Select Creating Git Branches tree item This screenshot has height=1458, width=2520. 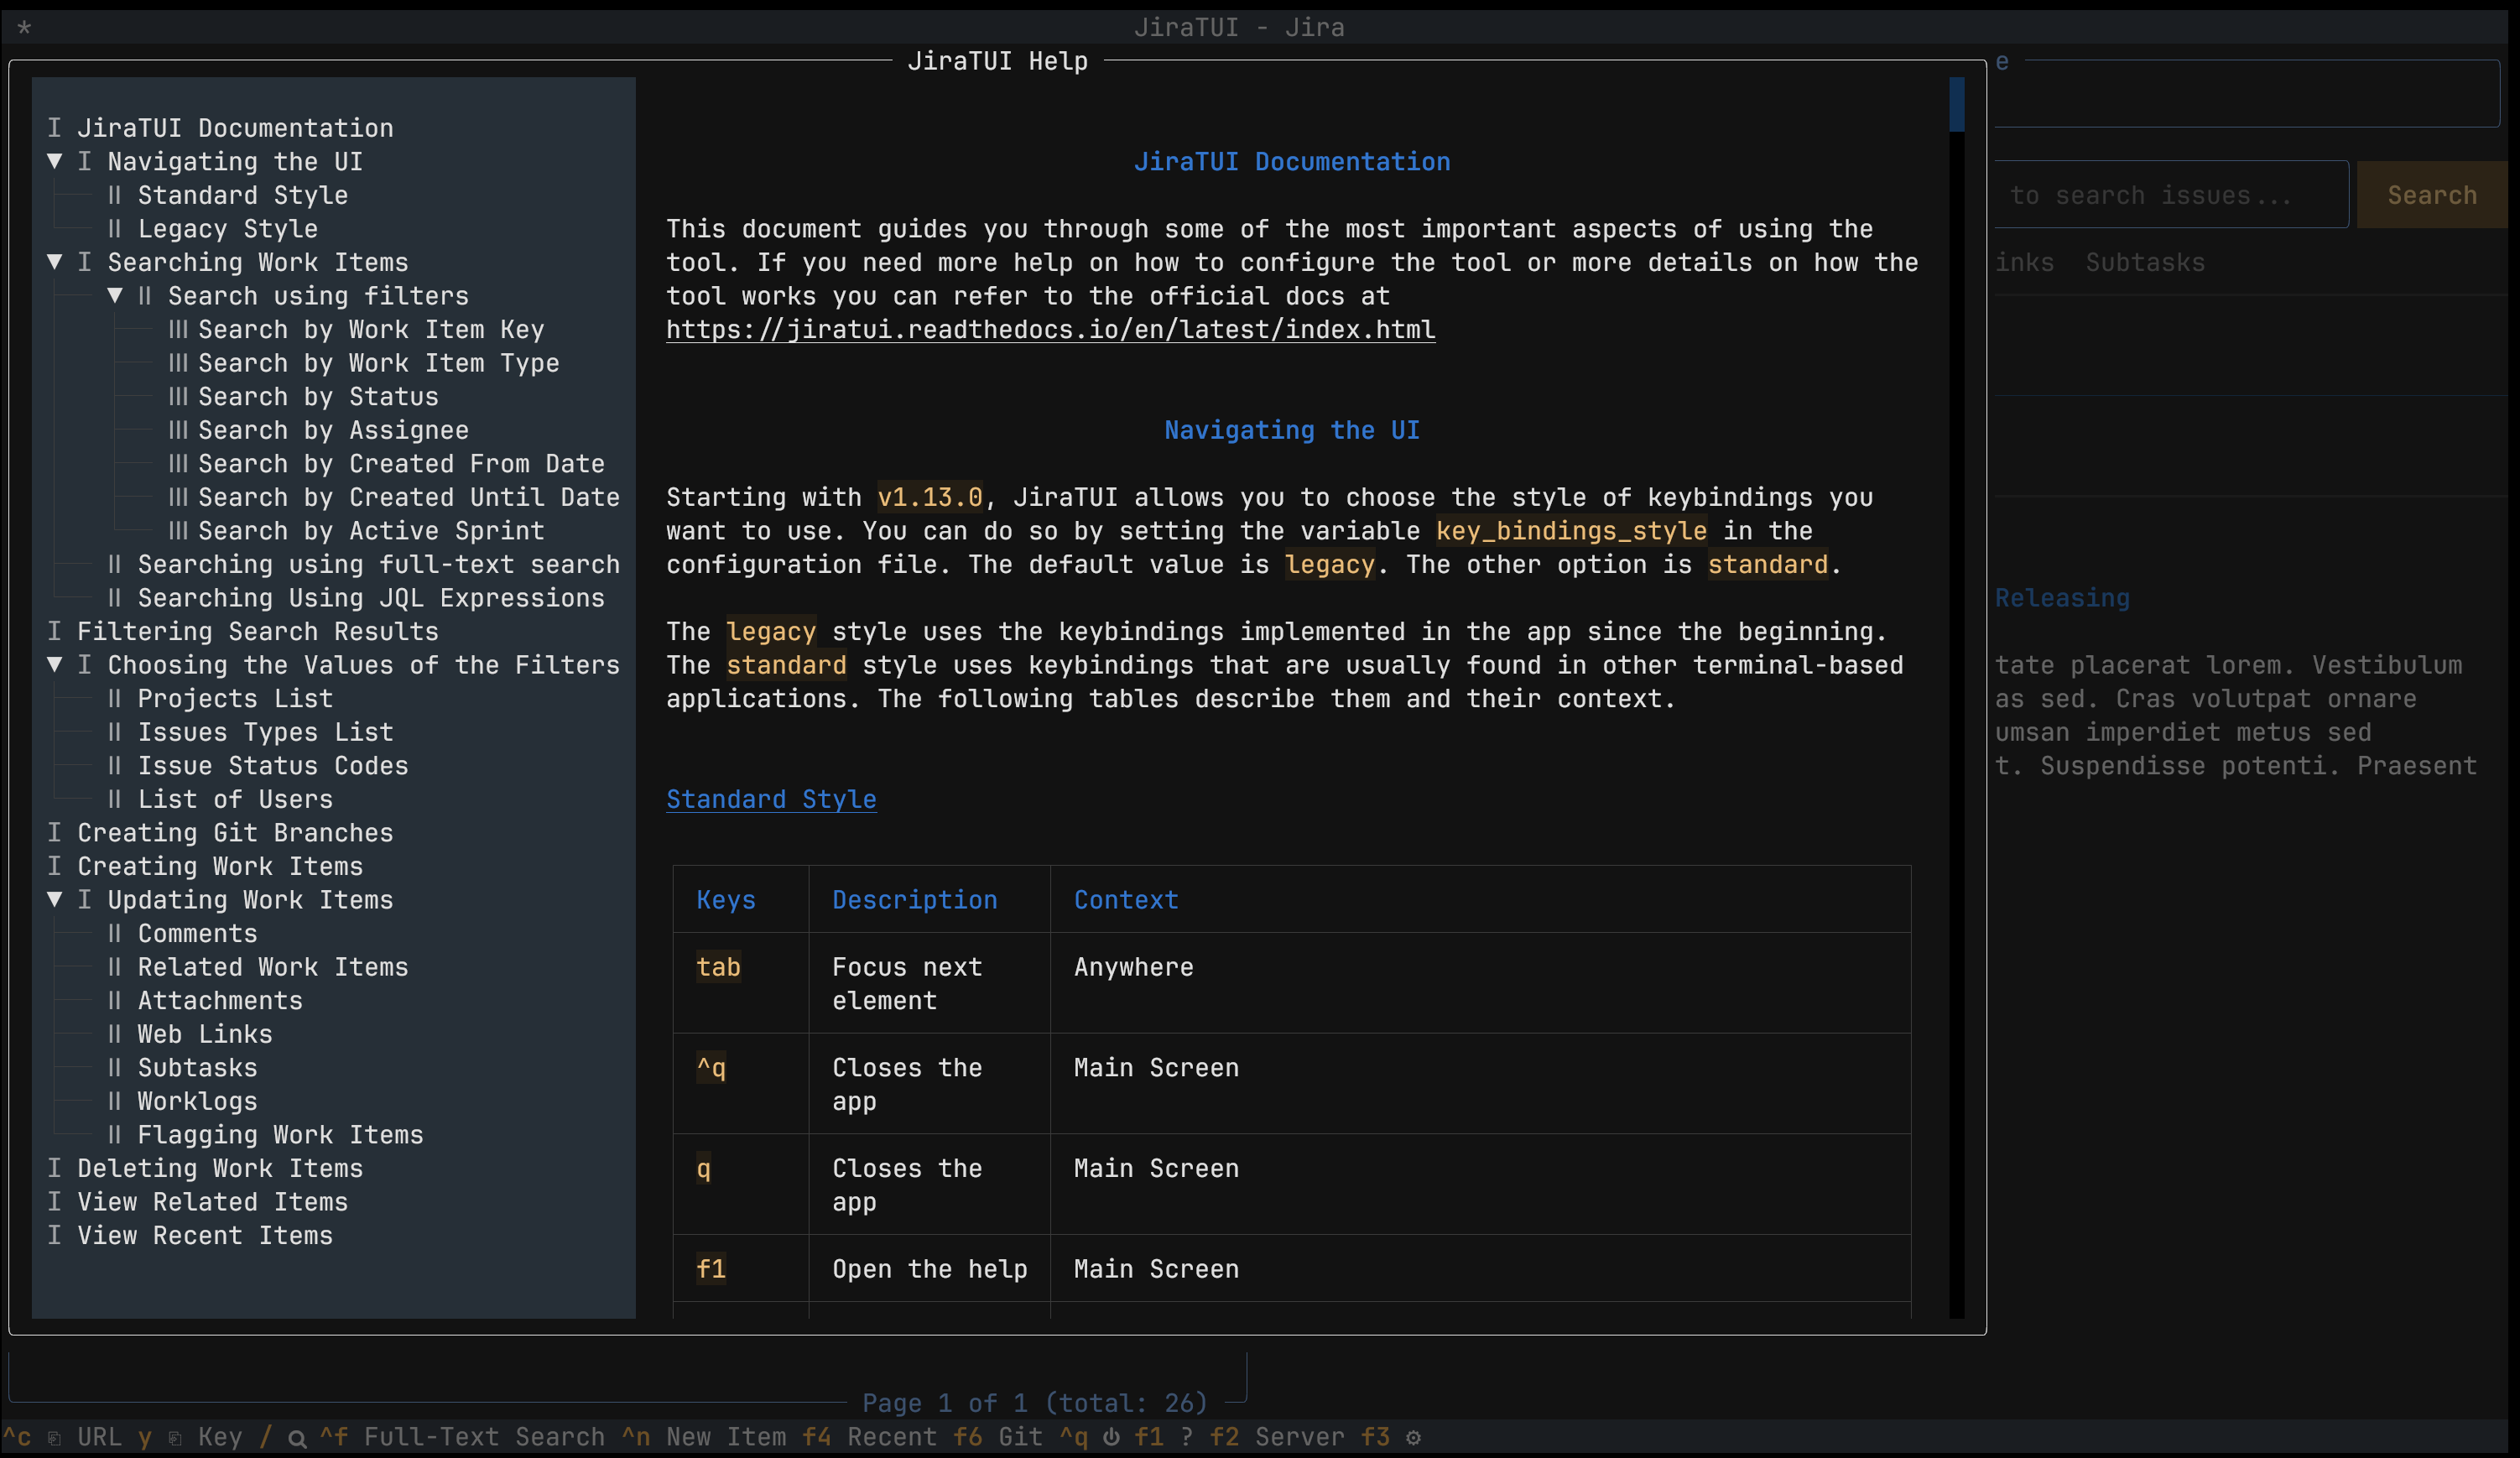click(235, 832)
